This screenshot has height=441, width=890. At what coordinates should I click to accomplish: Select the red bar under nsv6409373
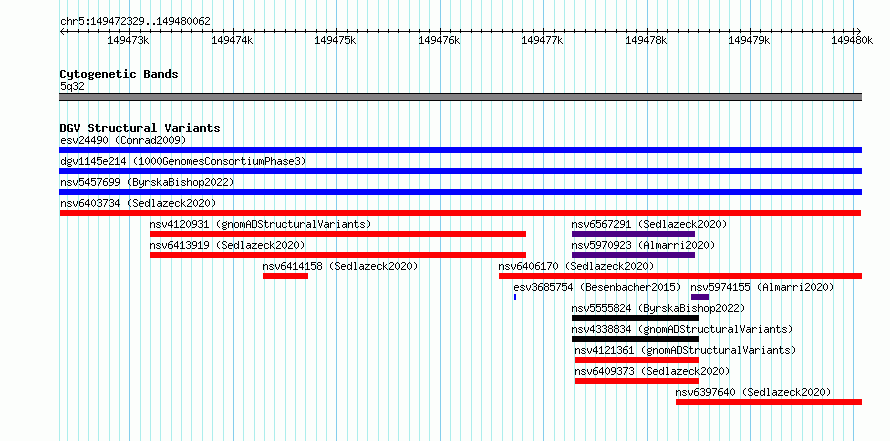(x=637, y=381)
